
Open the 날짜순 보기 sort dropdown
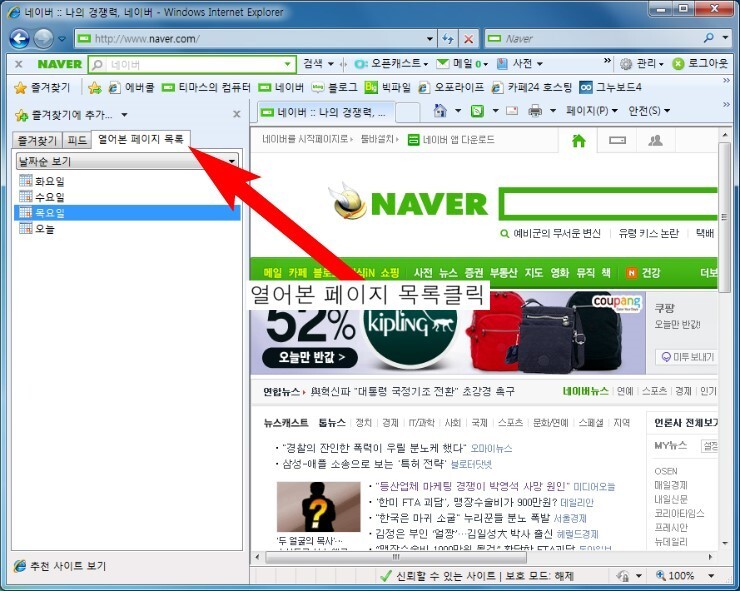[x=127, y=161]
